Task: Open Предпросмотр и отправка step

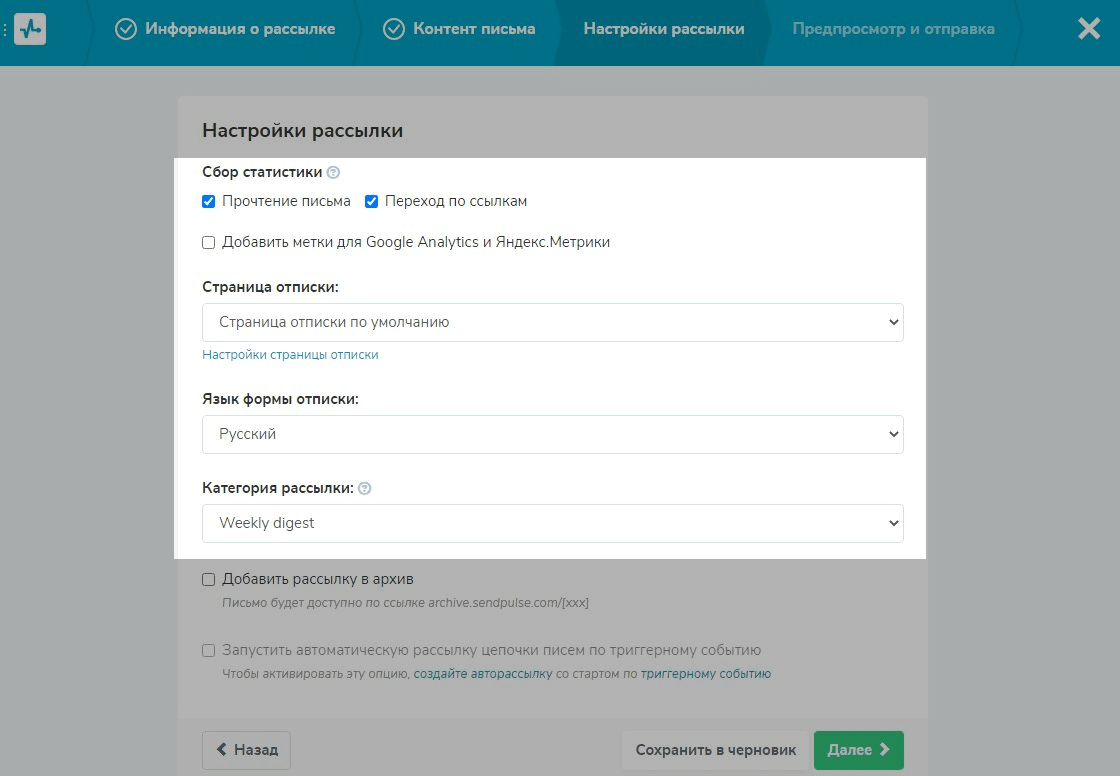Action: [893, 29]
